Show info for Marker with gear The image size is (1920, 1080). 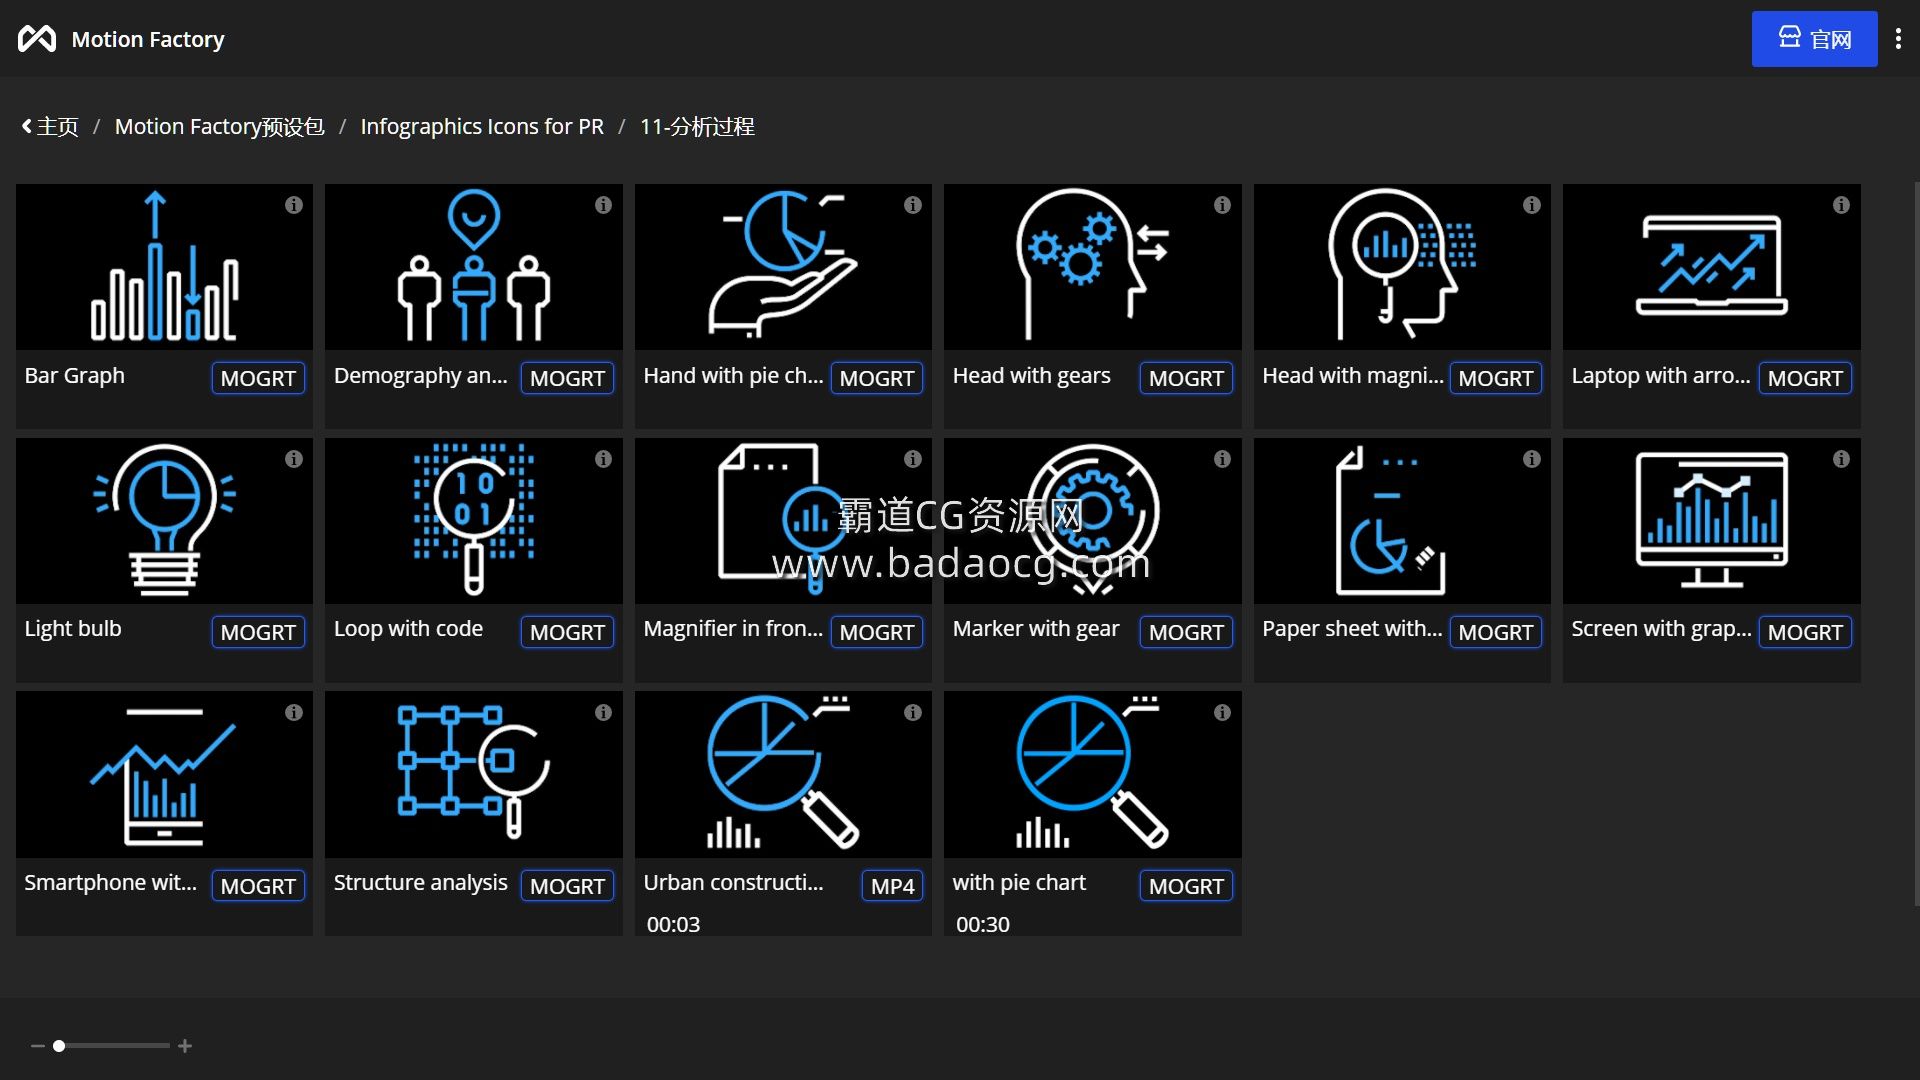click(1222, 459)
